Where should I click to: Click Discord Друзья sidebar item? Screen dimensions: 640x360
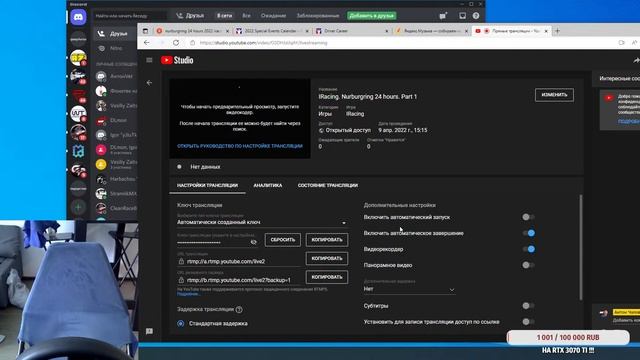point(116,33)
